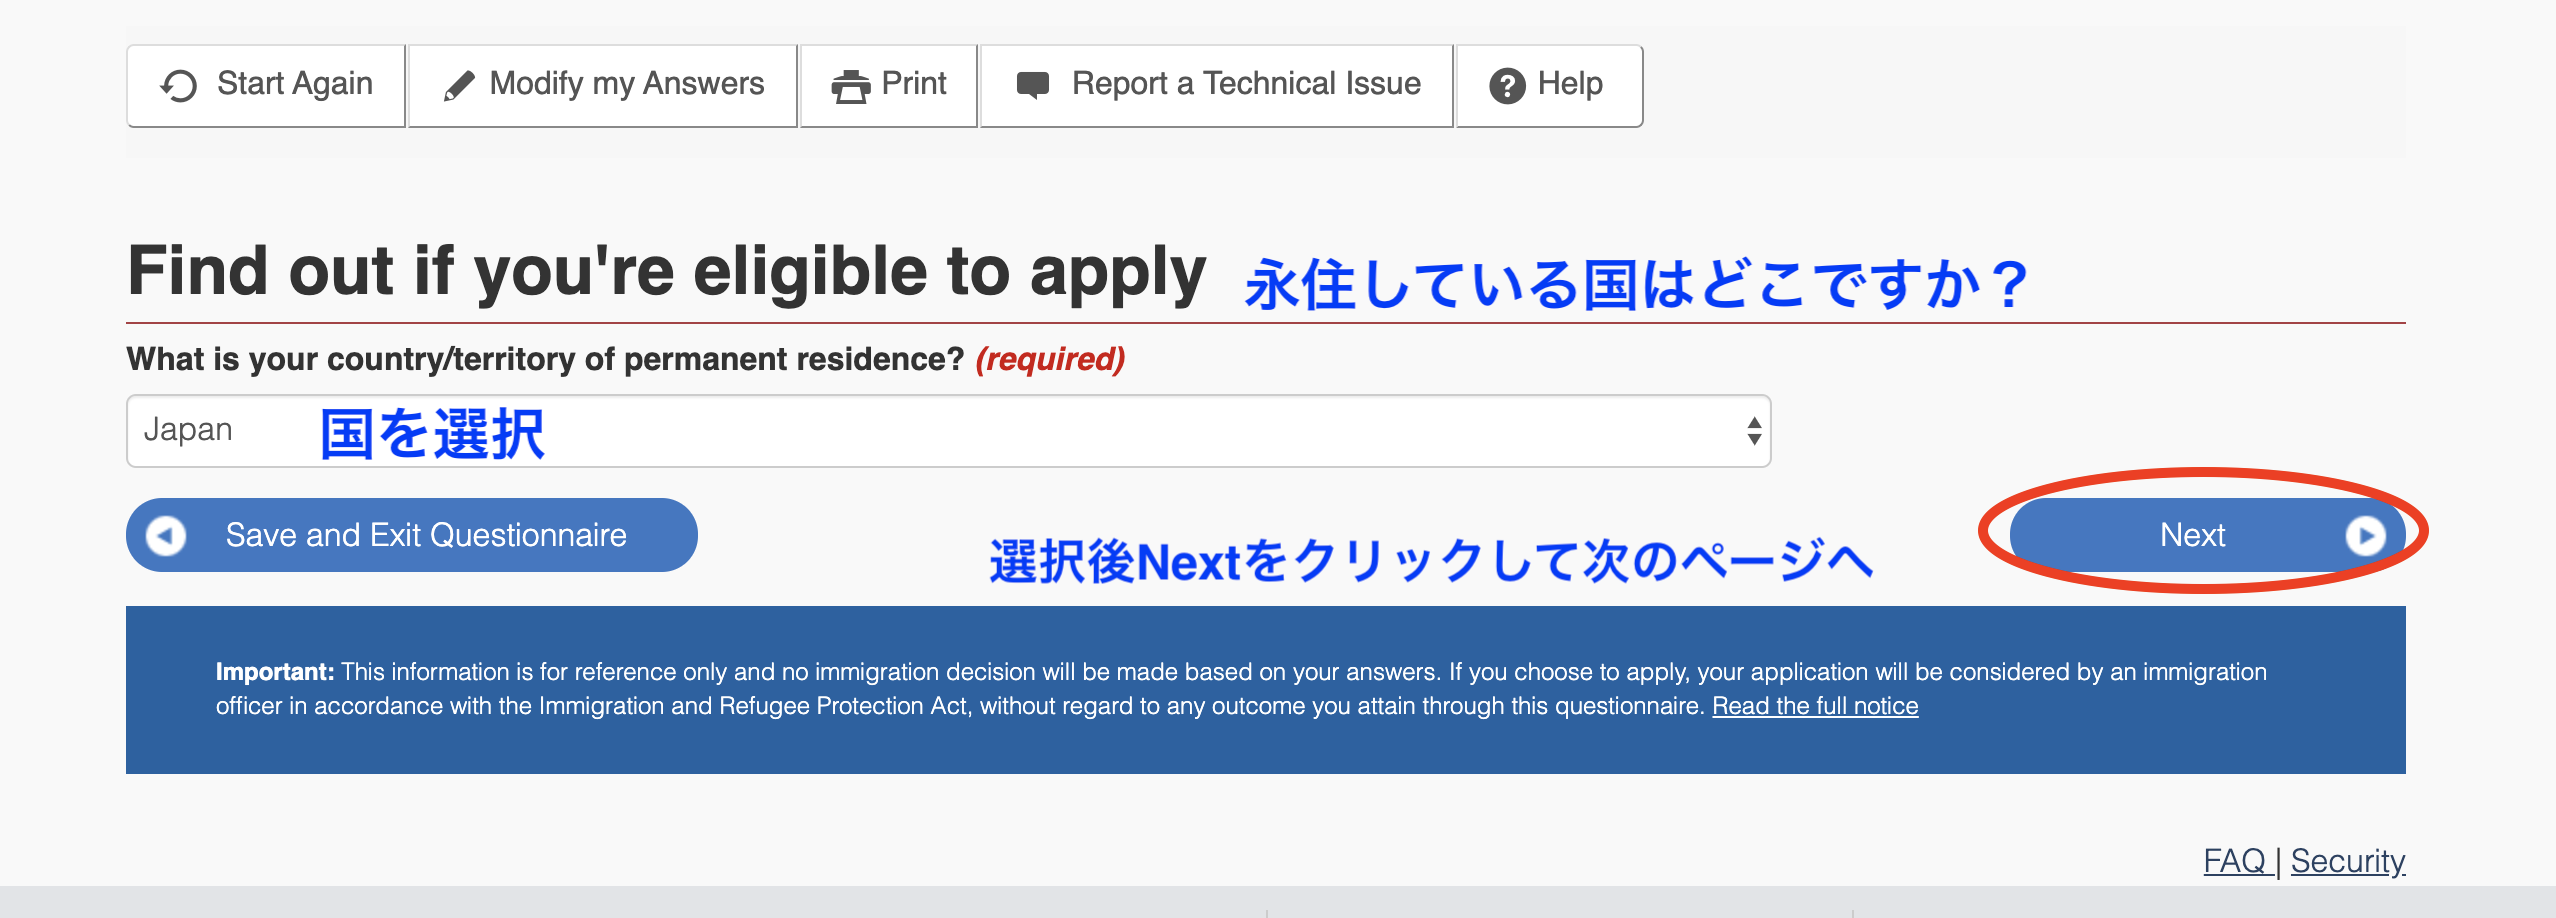This screenshot has width=2556, height=918.
Task: Click the speech bubble report icon
Action: tap(1032, 85)
